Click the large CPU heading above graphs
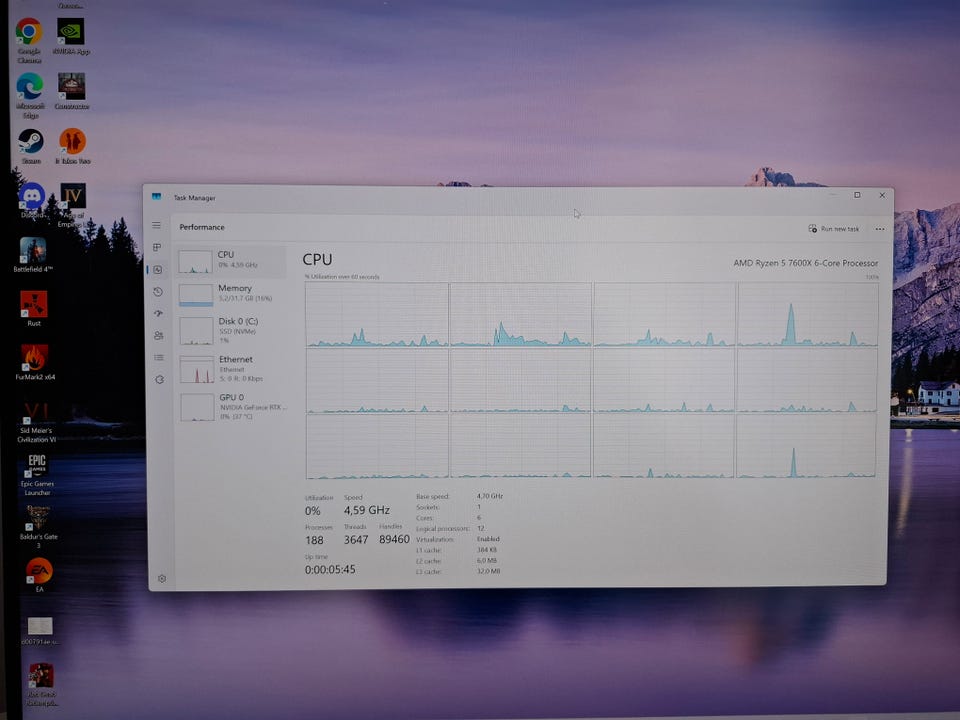Viewport: 960px width, 720px height. 317,259
